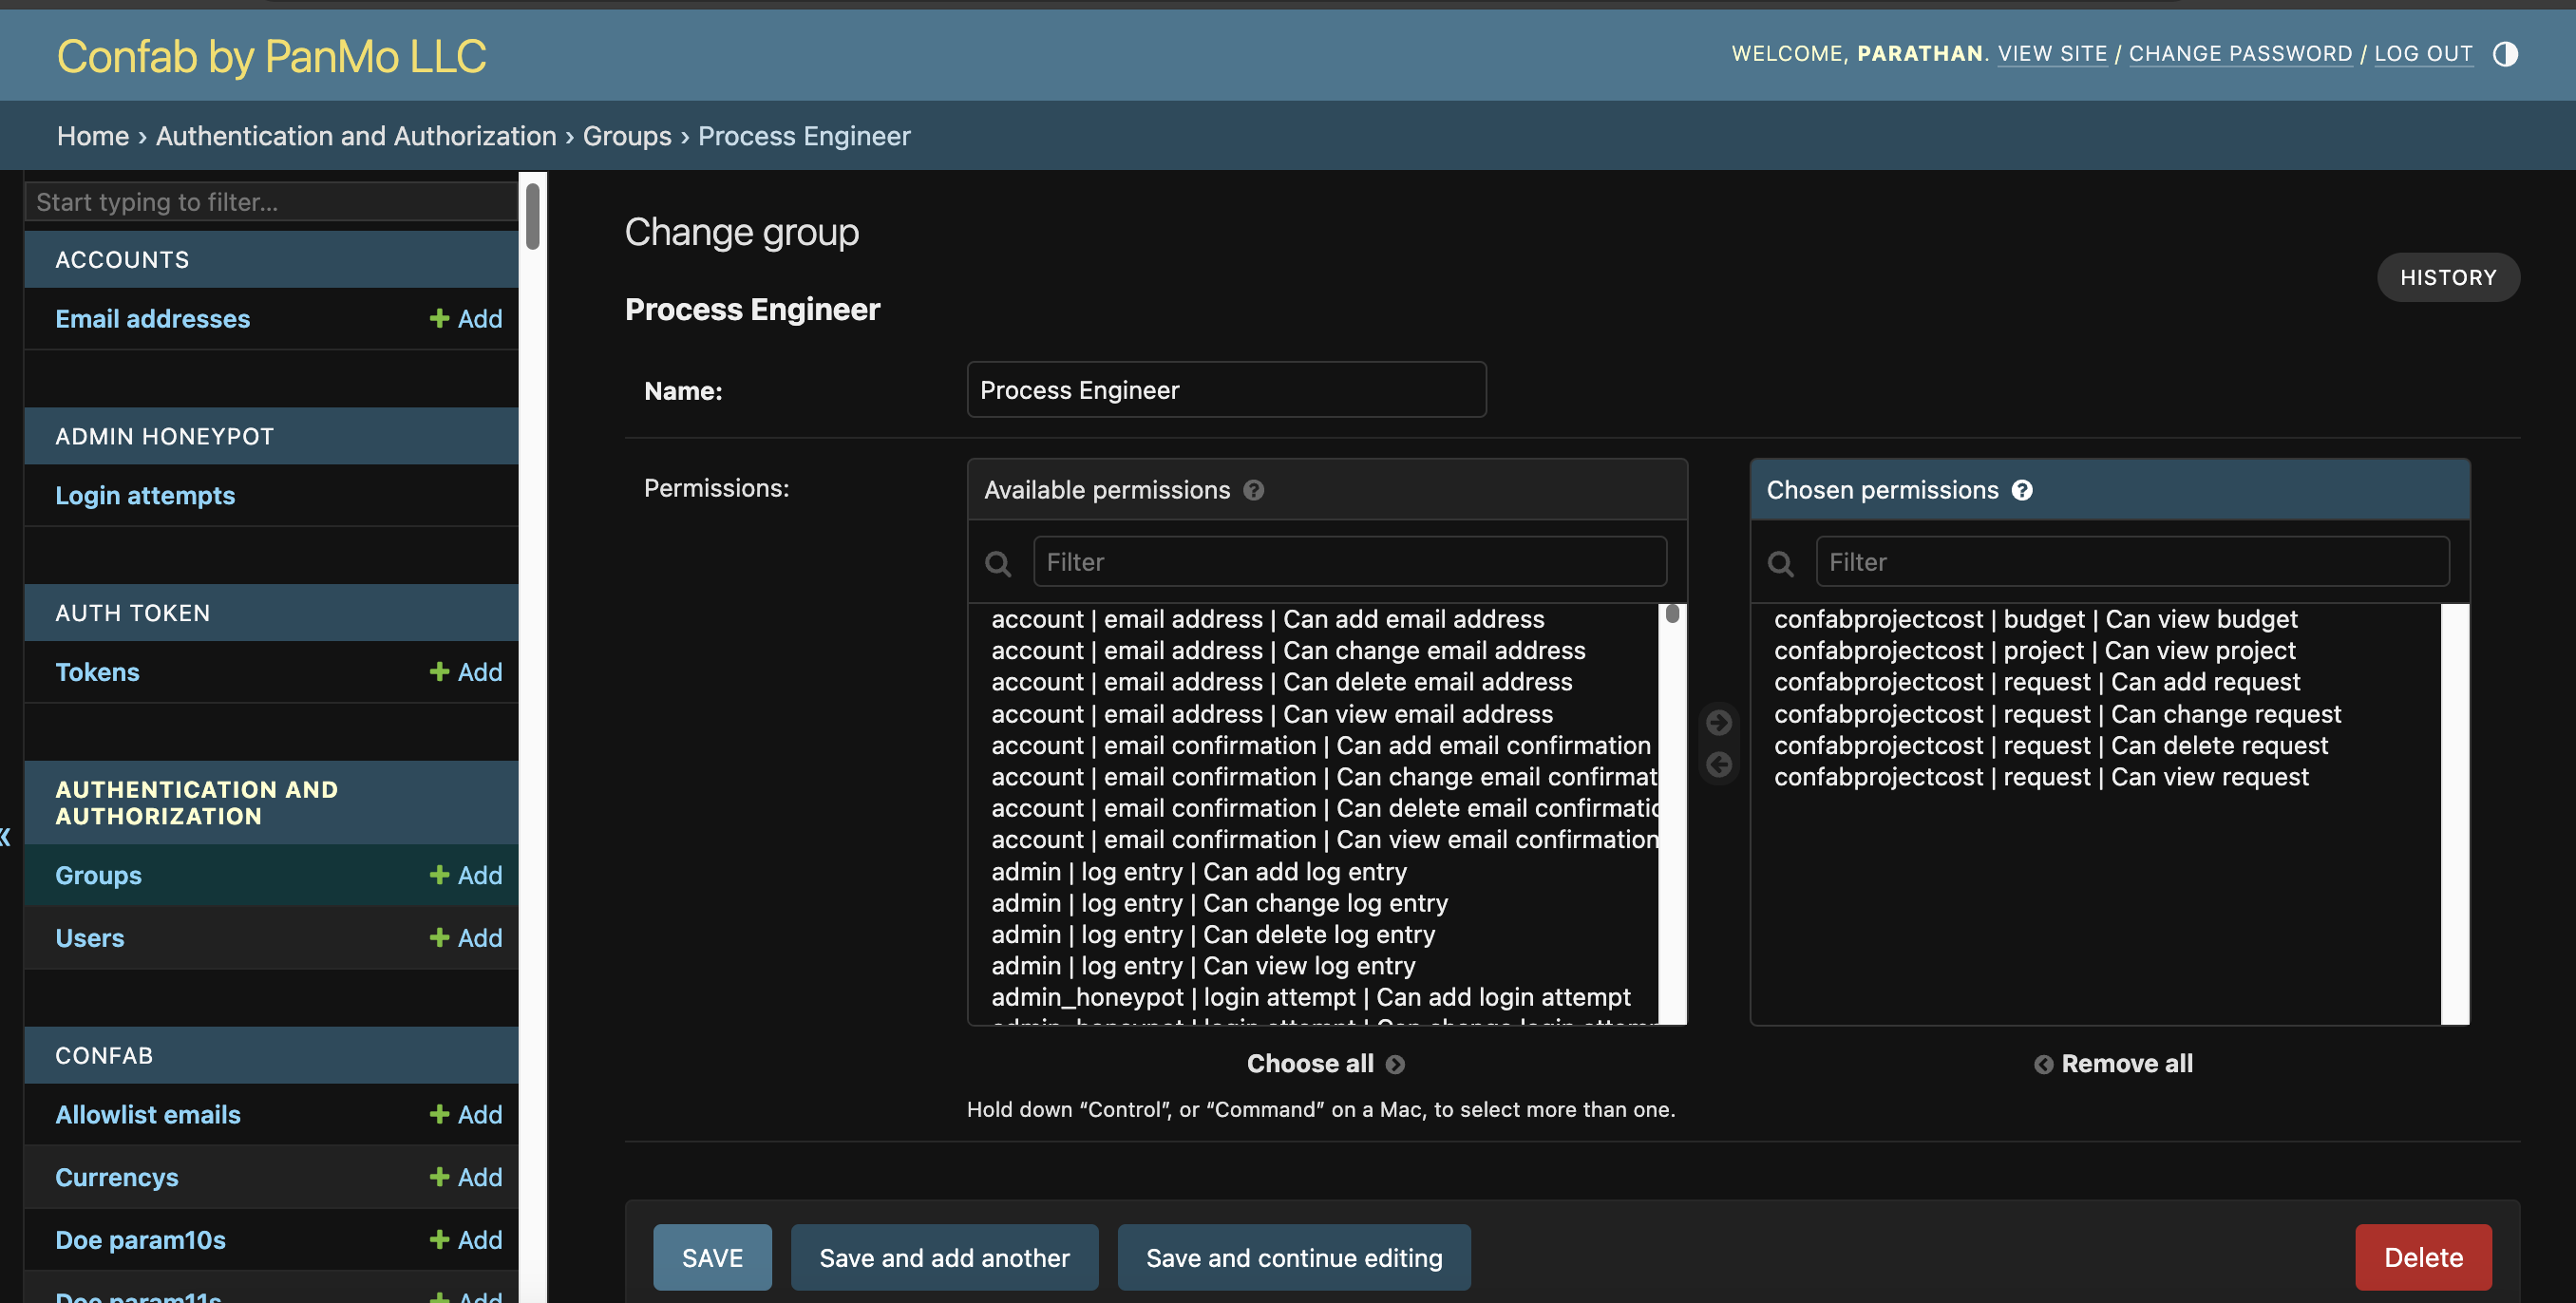The image size is (2576, 1303).
Task: Open Currencys in the sidebar
Action: pos(117,1177)
